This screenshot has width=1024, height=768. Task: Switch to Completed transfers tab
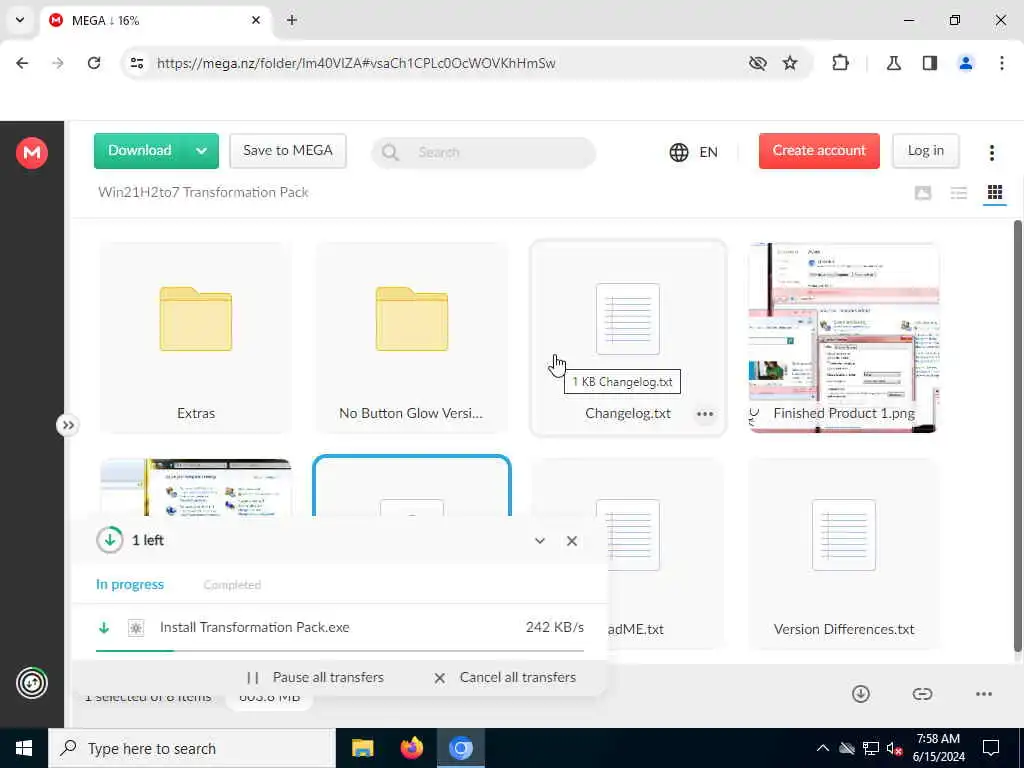coord(232,584)
